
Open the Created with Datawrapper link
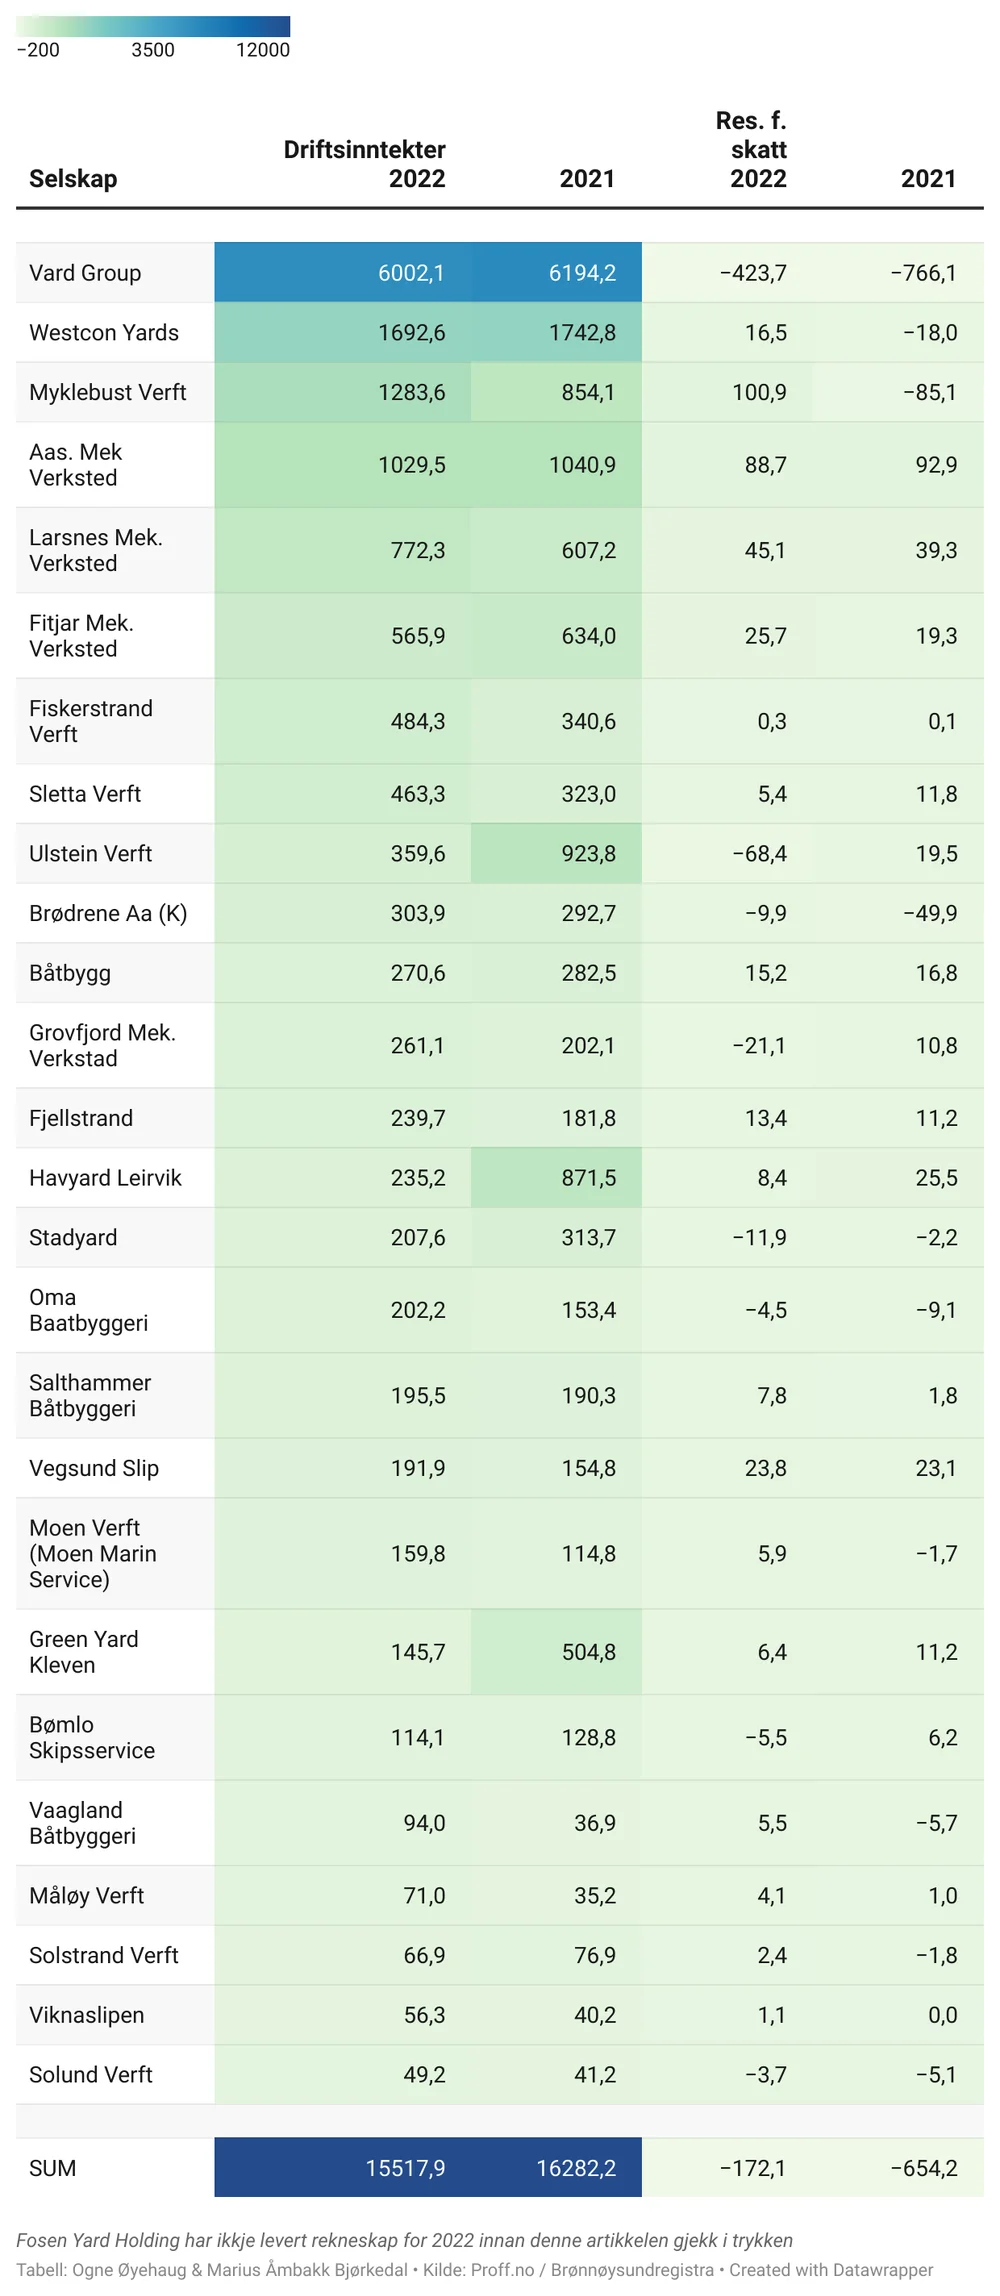point(831,2270)
